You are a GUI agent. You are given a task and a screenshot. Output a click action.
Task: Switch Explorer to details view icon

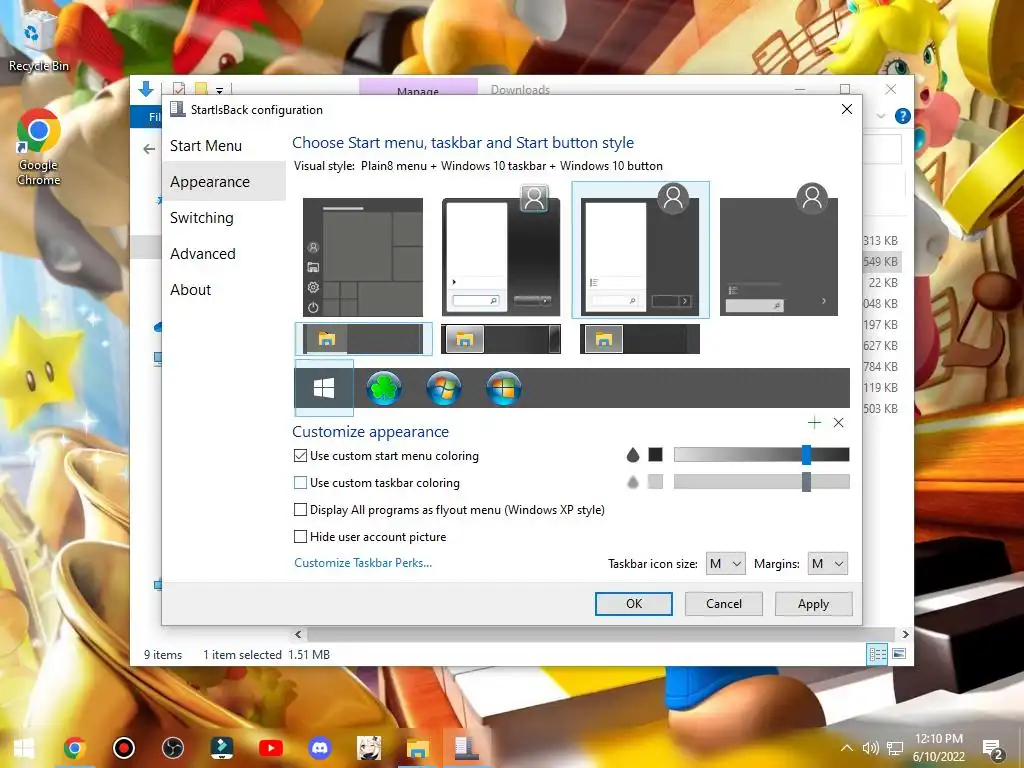pos(877,654)
